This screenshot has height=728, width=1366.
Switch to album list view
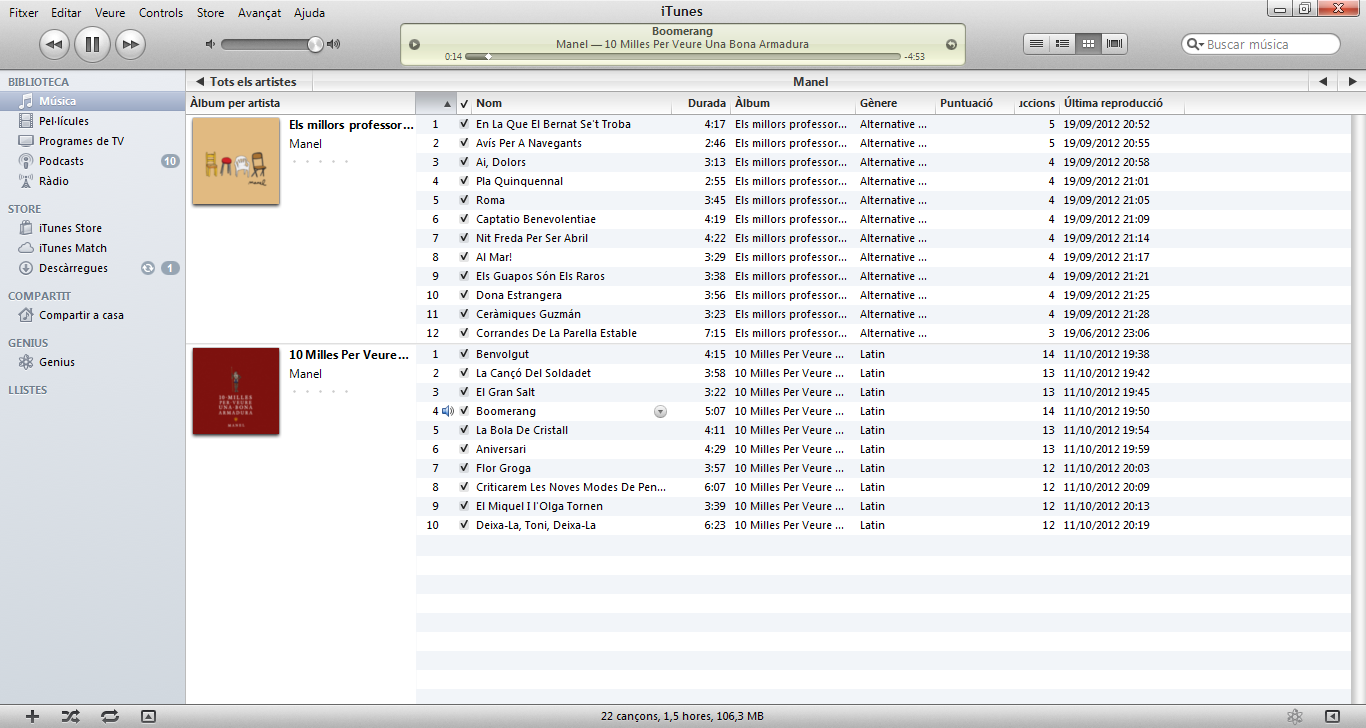1063,44
